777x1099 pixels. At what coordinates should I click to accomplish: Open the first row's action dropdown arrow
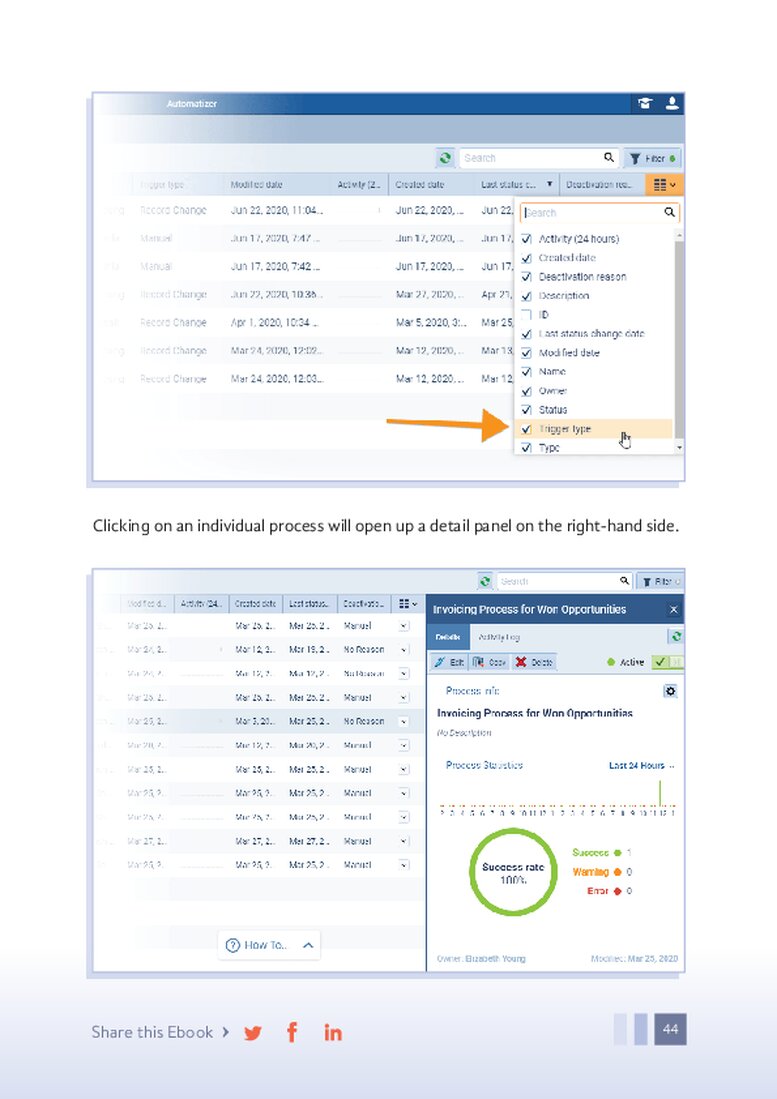404,626
